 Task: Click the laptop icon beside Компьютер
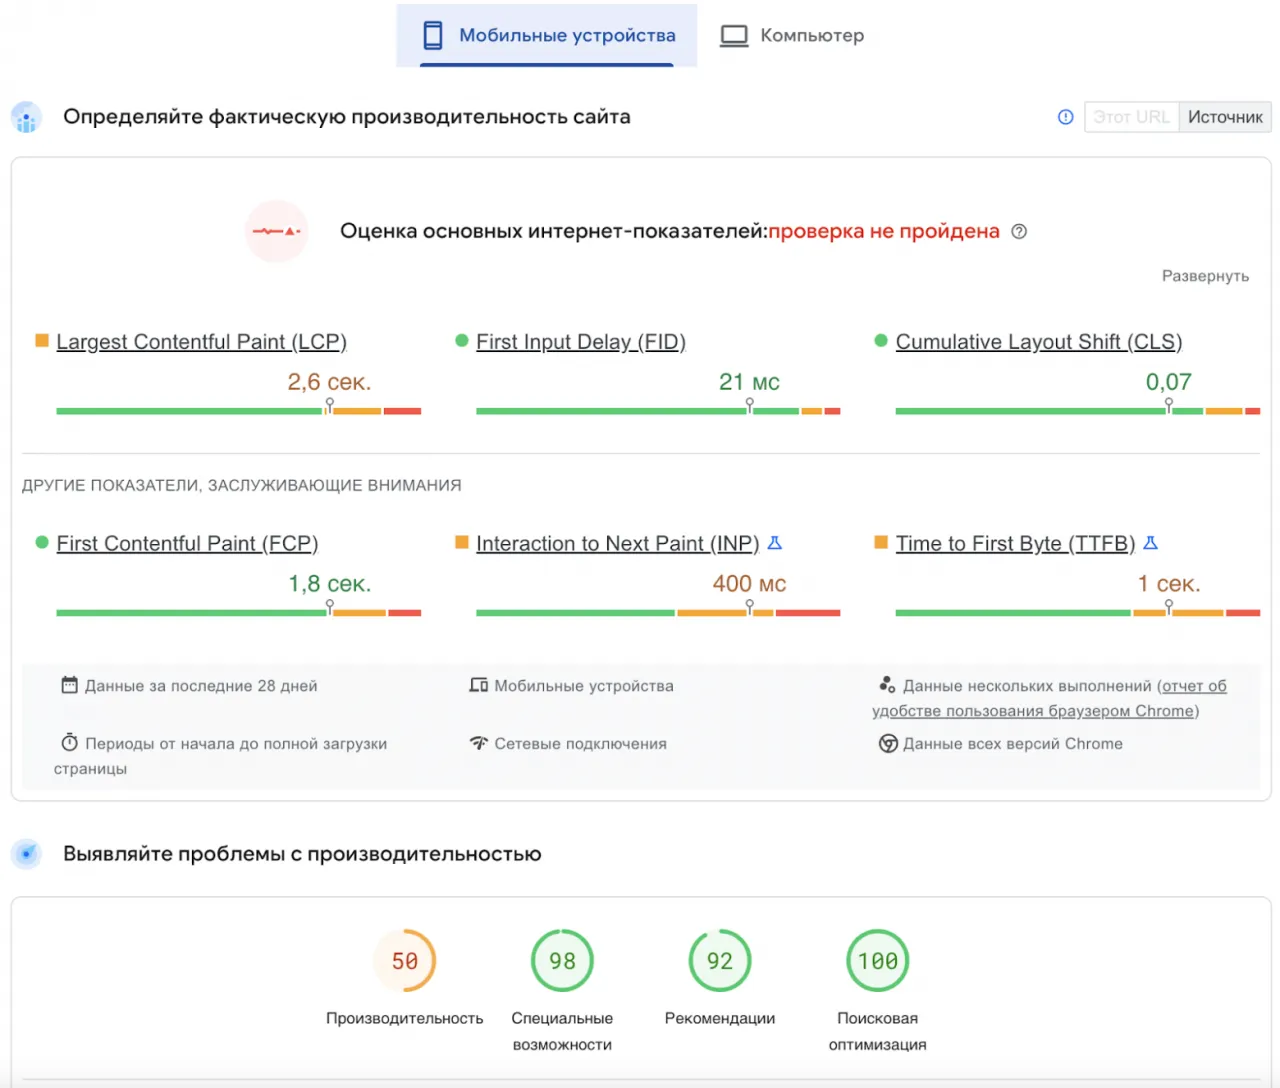[734, 36]
